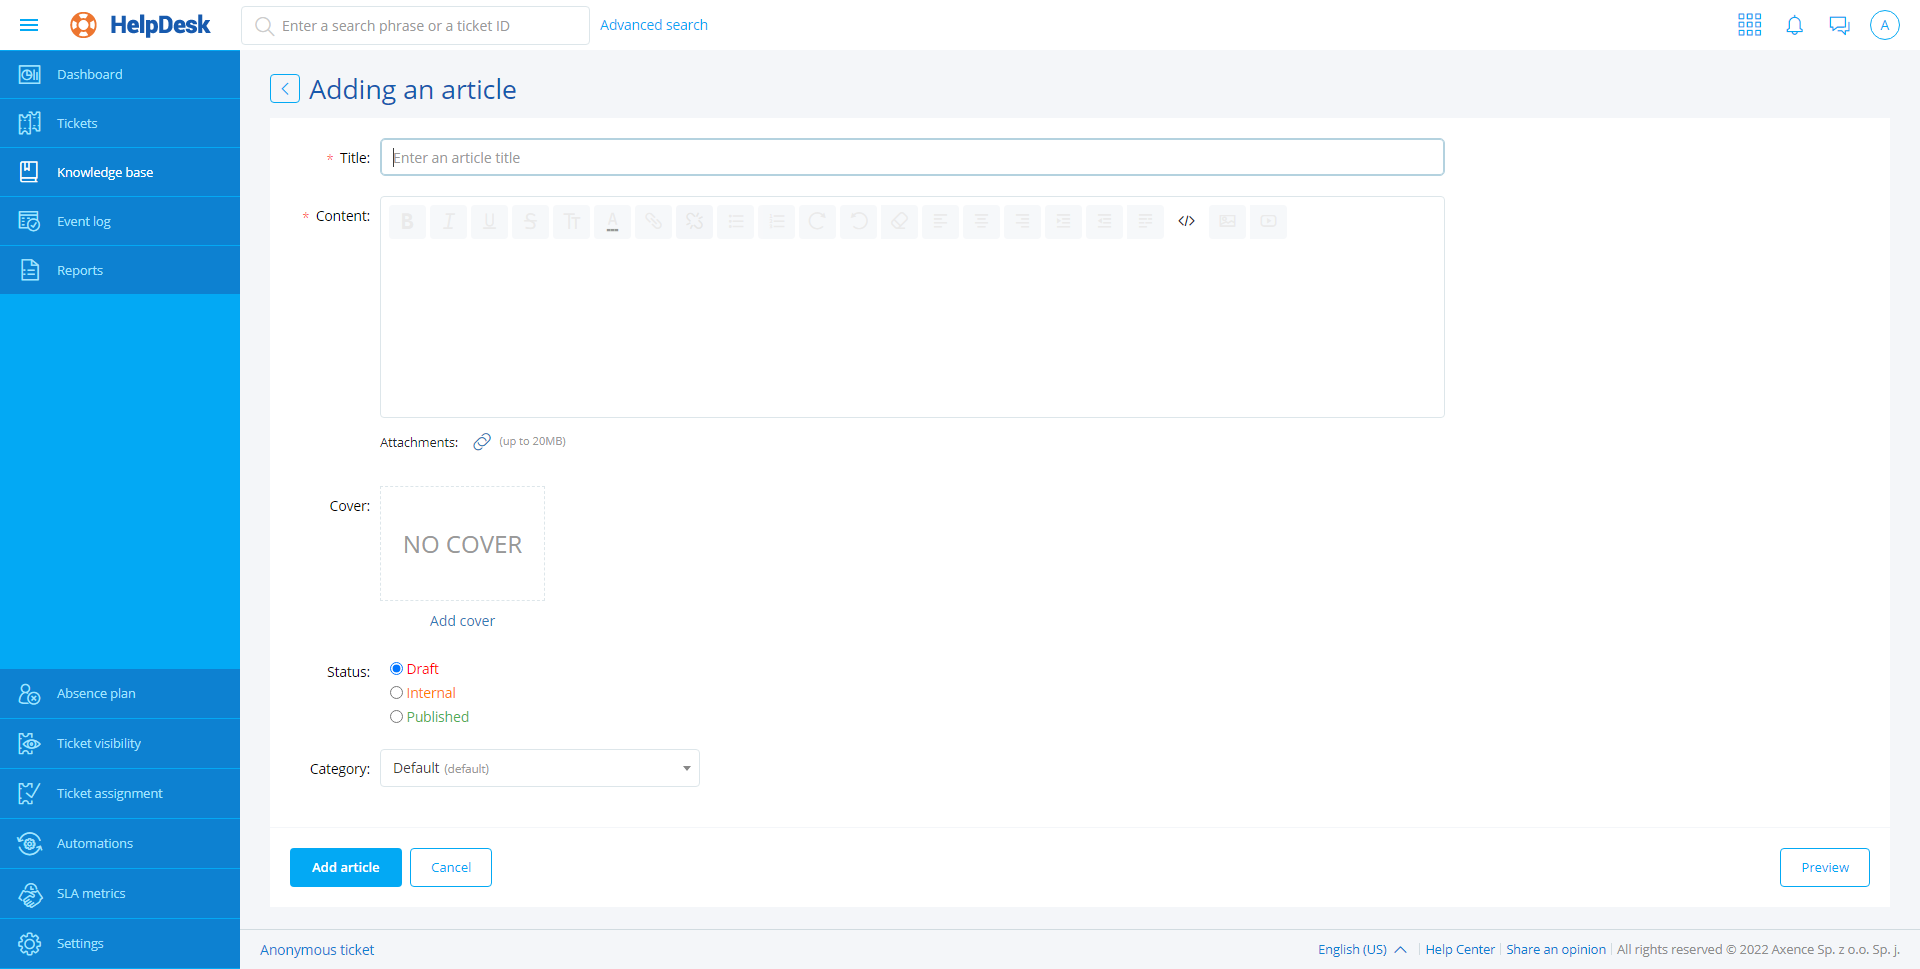
Task: Go back using the arrow button
Action: click(x=285, y=89)
